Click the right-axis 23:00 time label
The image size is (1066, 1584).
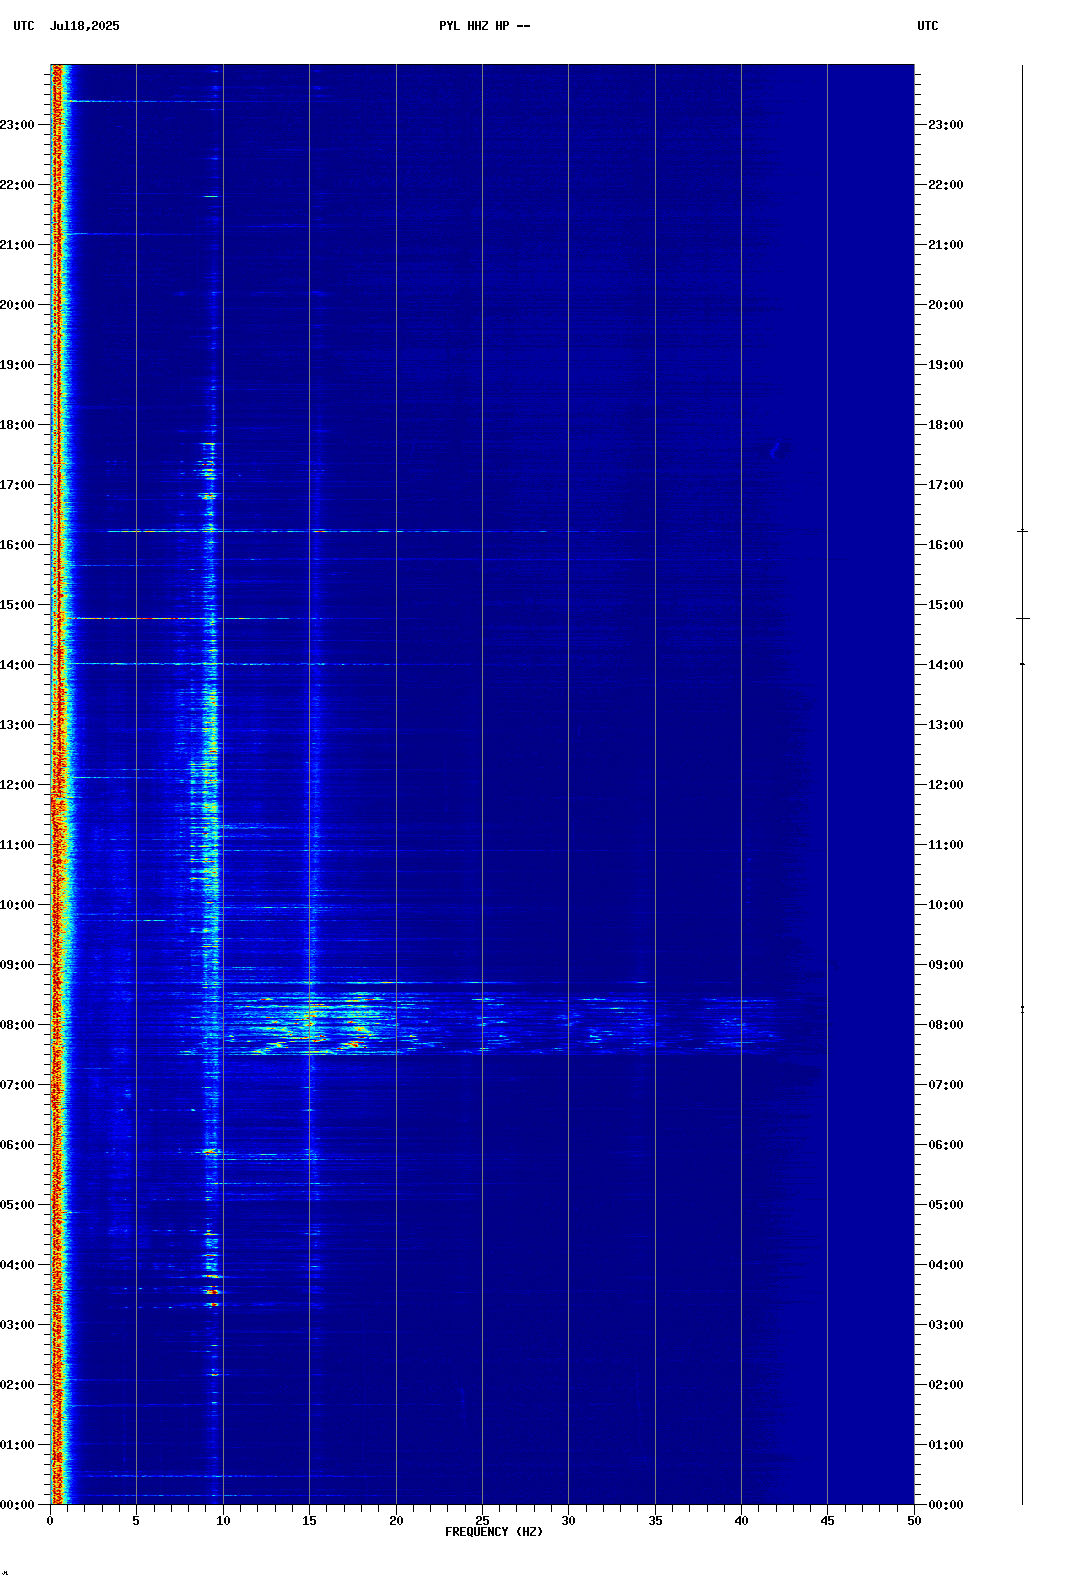[x=946, y=125]
